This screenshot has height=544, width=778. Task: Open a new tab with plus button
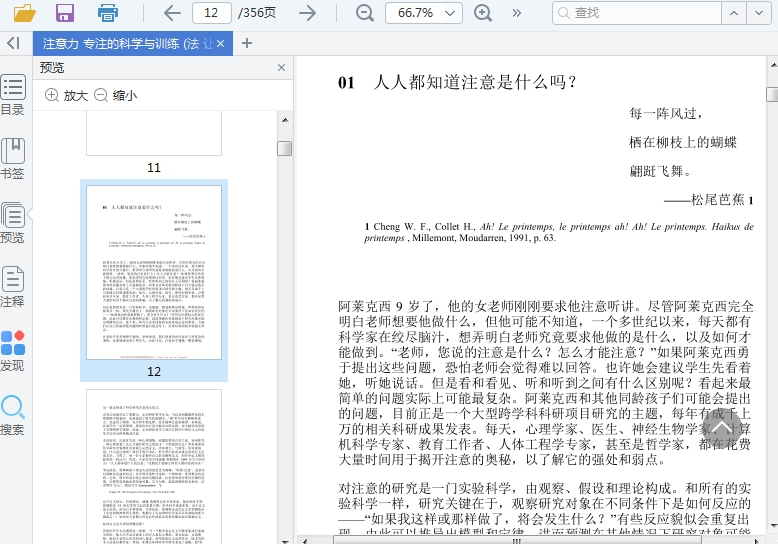click(248, 43)
